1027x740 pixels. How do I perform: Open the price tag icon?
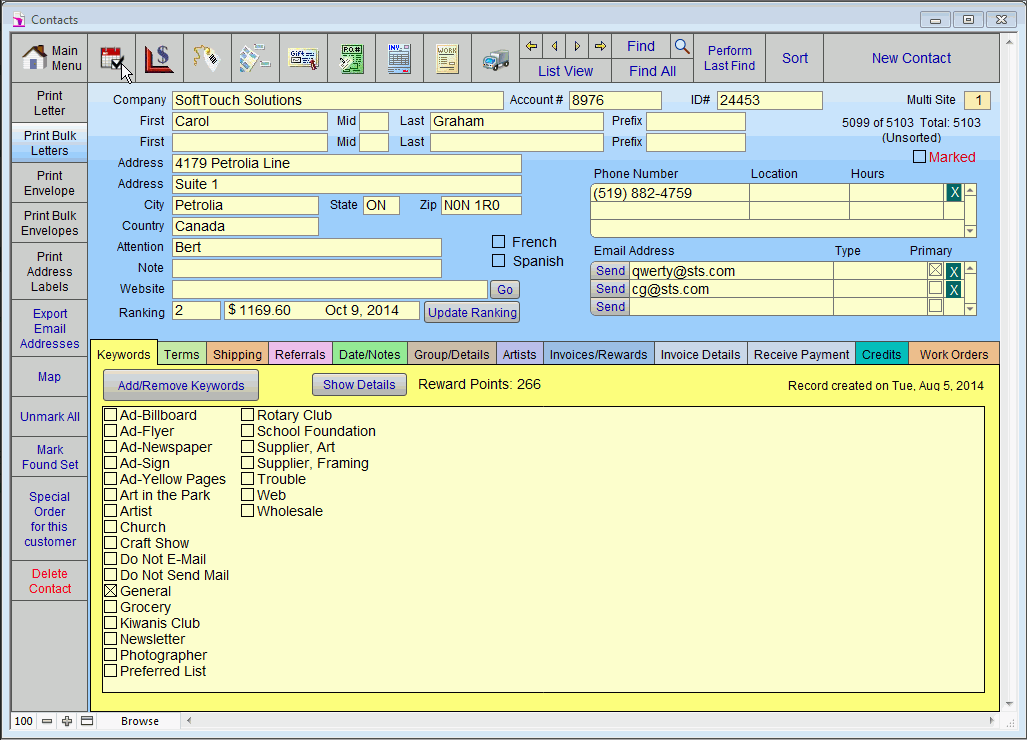[207, 59]
